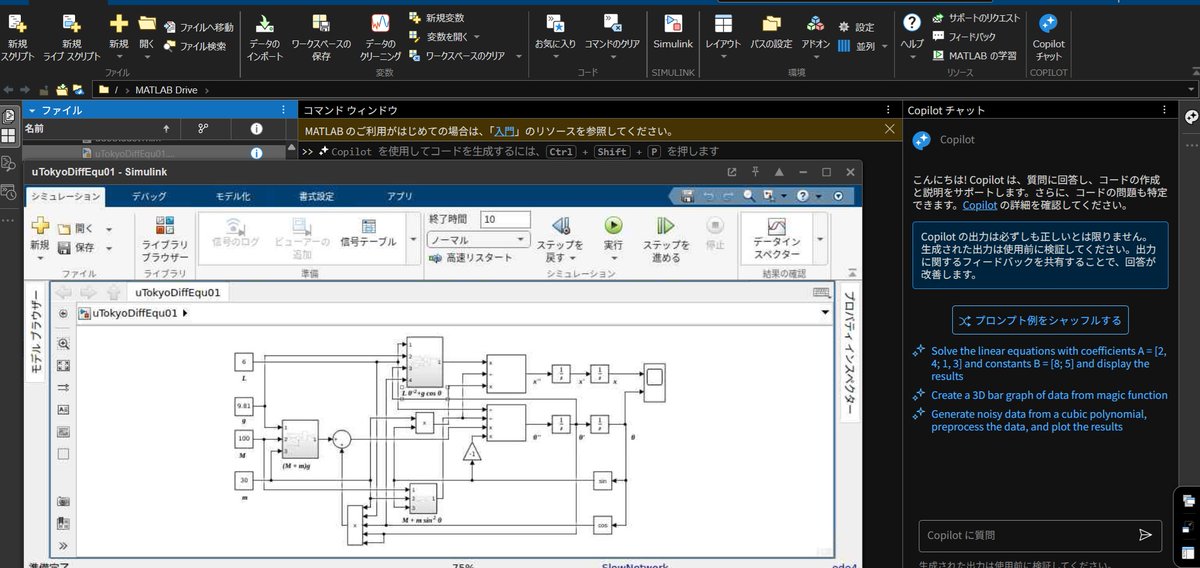The image size is (1200, 568).
Task: Collapse the Simulink toolstrip with the double-arrow
Action: pos(851,271)
